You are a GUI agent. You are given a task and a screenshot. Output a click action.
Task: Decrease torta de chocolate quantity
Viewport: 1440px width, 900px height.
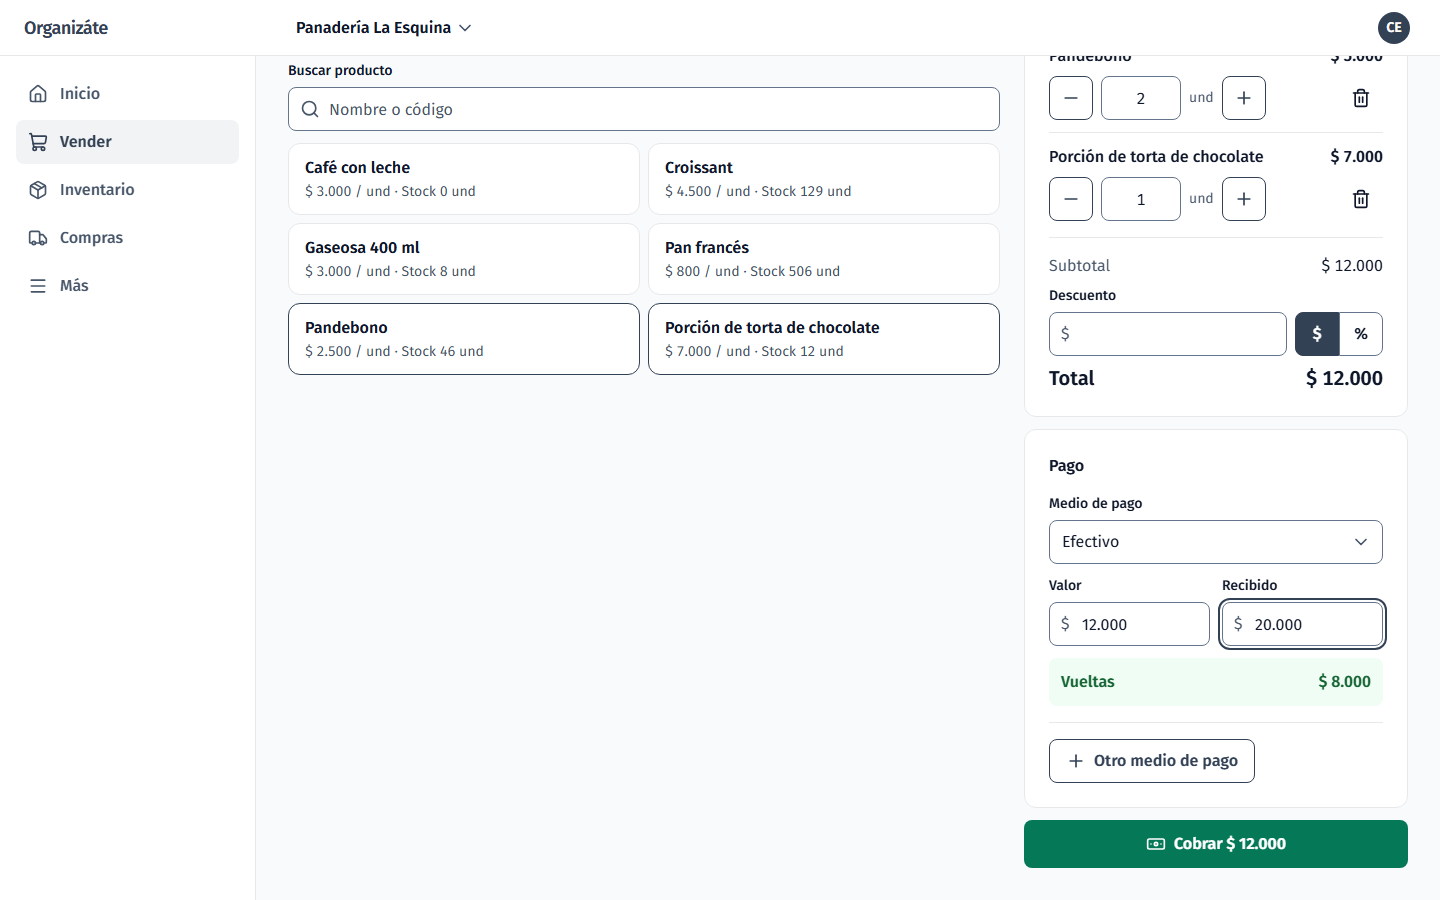click(1071, 199)
